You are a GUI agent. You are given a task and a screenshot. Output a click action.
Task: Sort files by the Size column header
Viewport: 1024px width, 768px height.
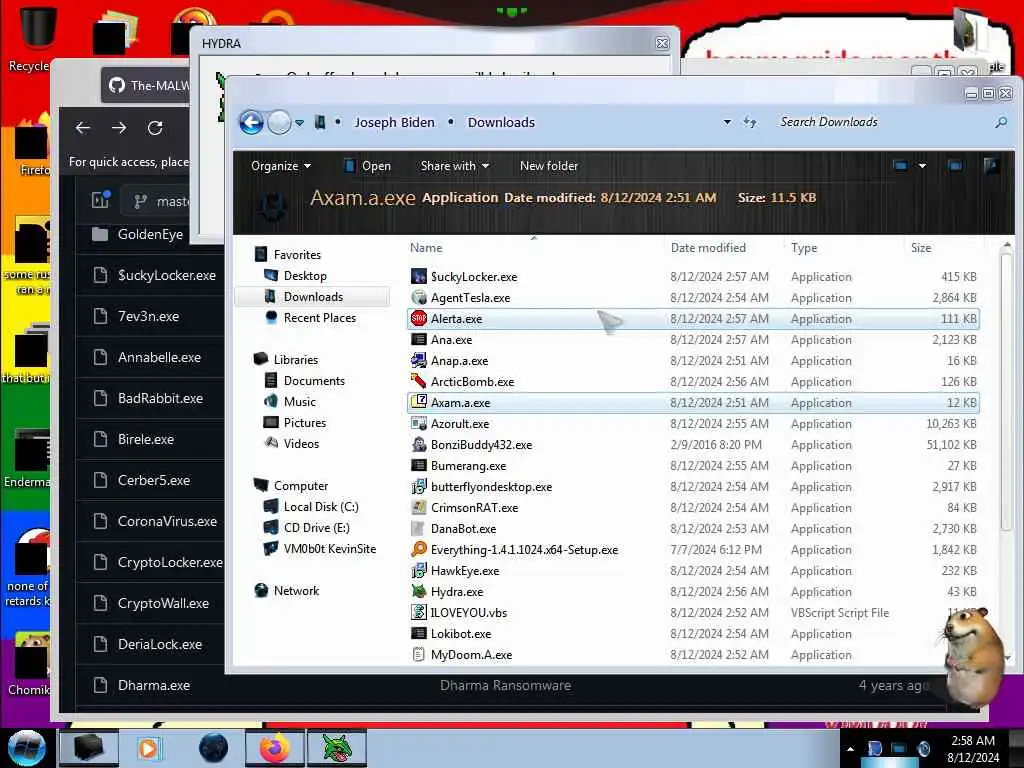921,248
